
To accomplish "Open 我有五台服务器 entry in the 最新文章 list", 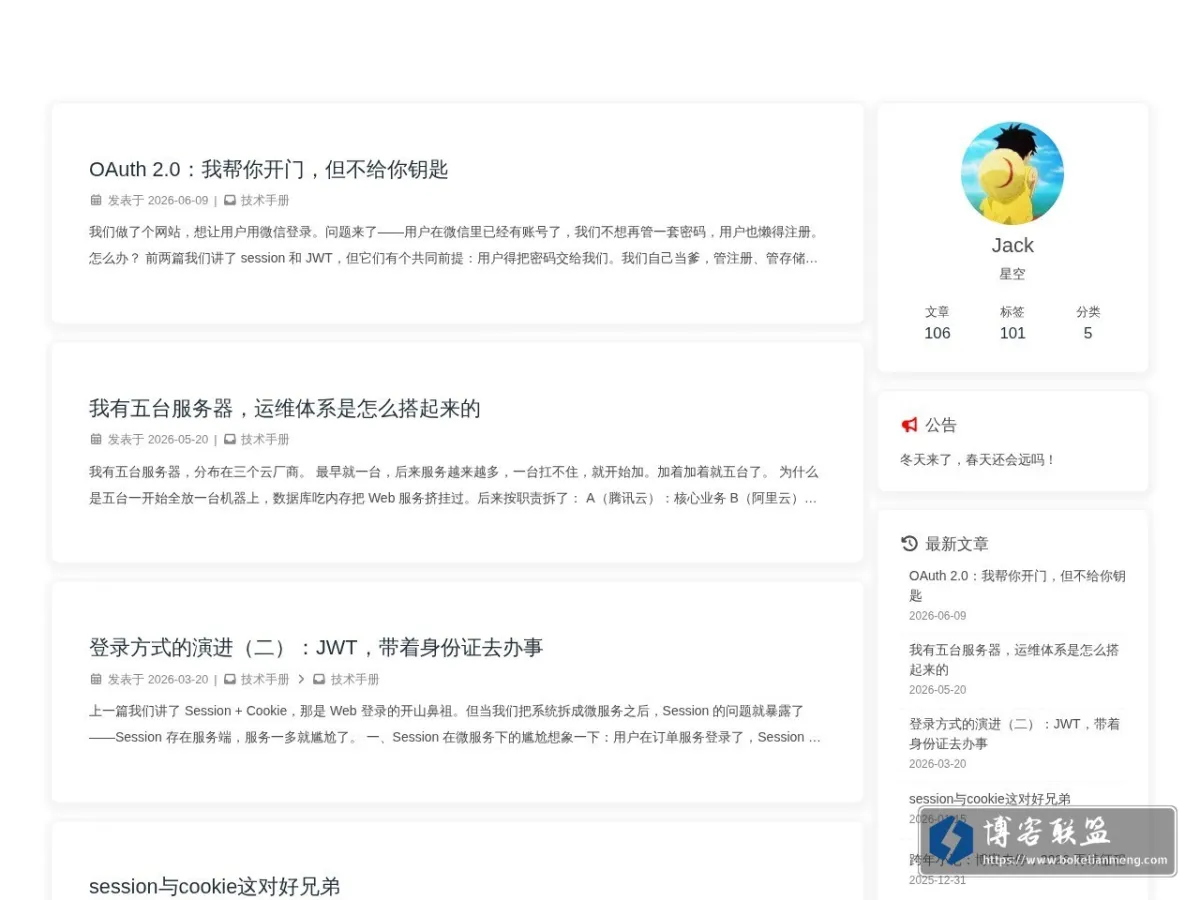I will [x=1014, y=659].
